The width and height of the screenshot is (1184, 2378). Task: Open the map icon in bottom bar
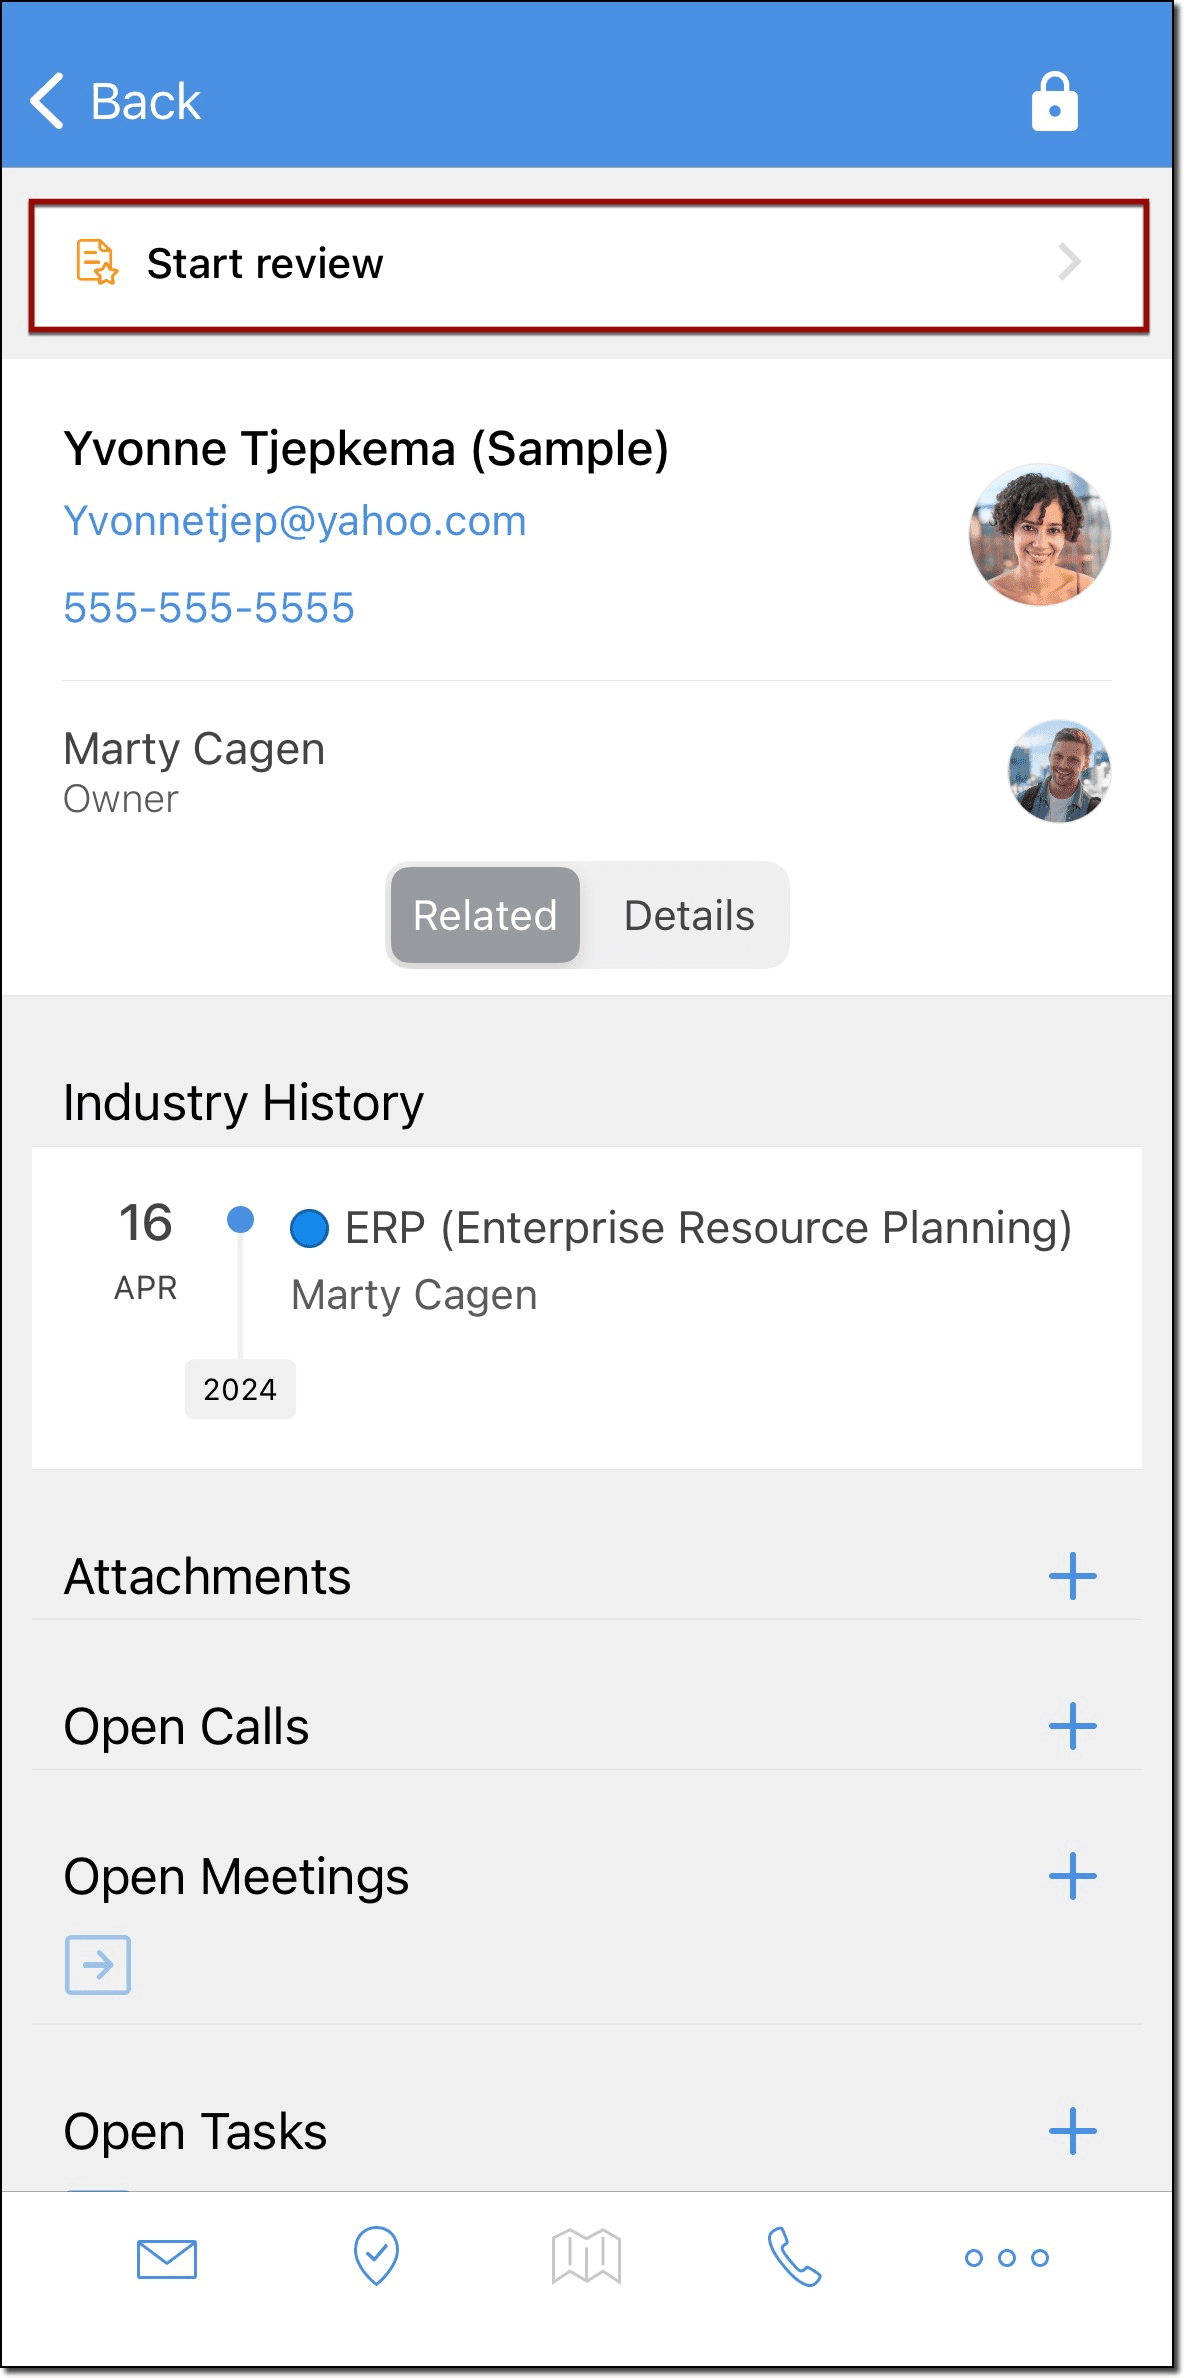point(586,2256)
